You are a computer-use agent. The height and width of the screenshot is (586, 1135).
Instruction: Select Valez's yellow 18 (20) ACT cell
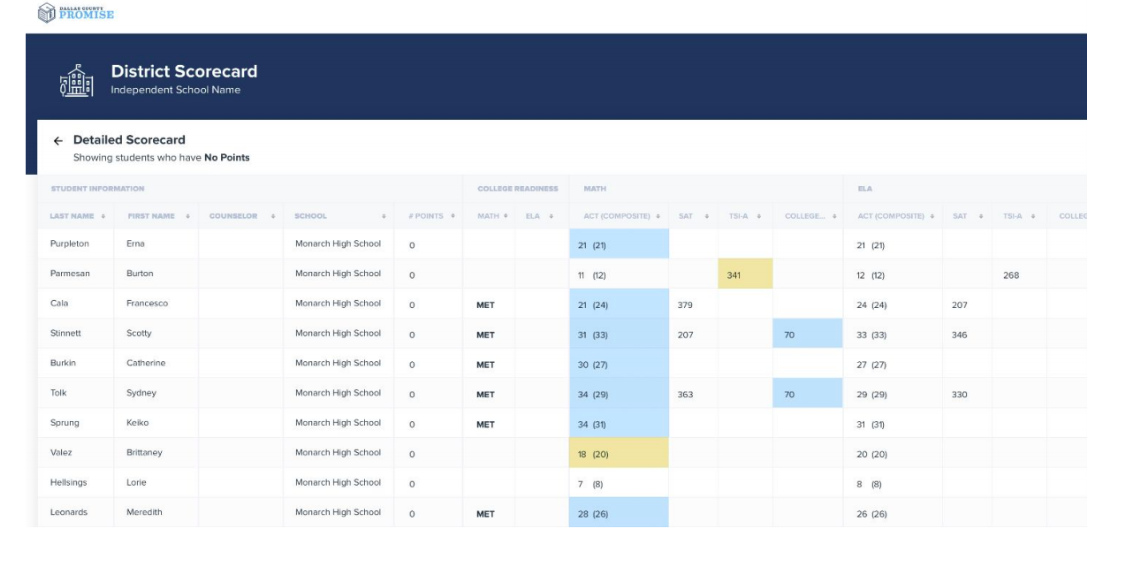(619, 454)
